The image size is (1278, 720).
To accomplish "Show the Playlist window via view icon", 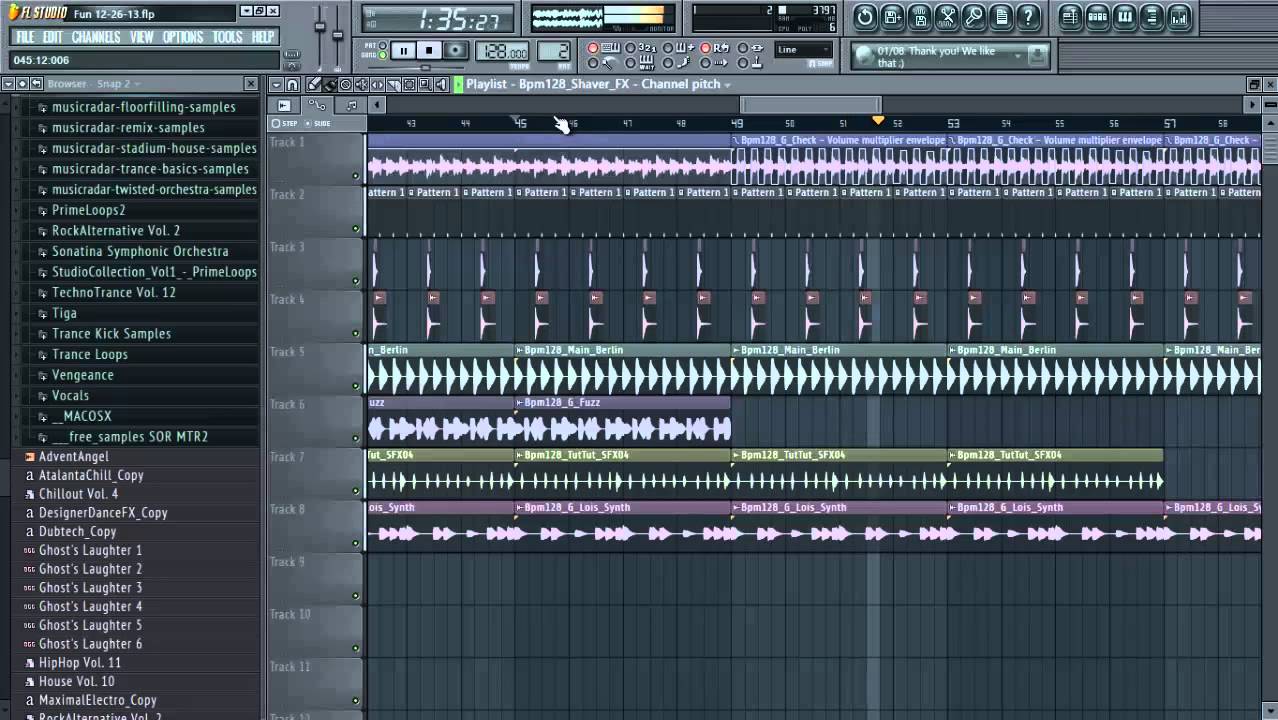I will (x=1070, y=17).
